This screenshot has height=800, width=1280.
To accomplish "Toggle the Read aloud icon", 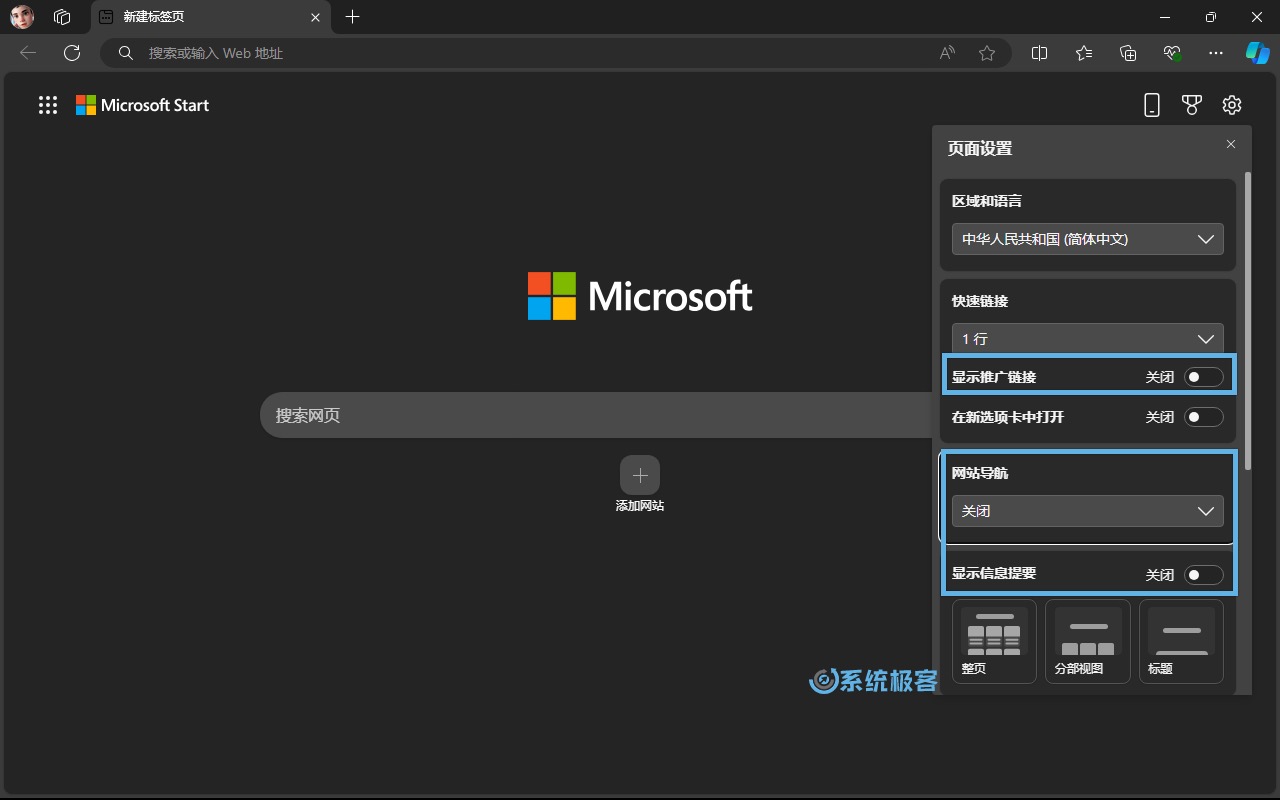I will pyautogui.click(x=947, y=53).
